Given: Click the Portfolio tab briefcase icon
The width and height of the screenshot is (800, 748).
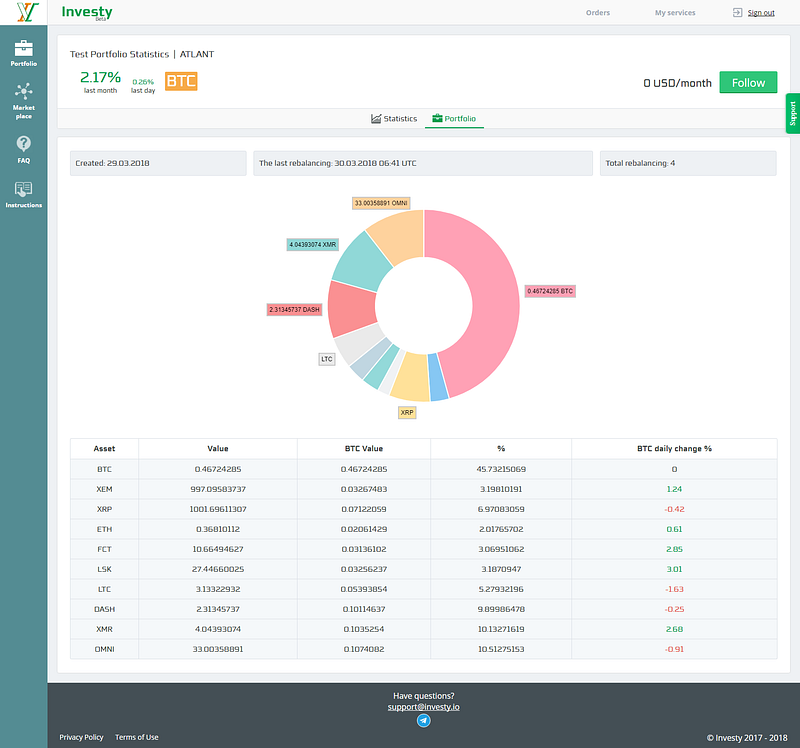Looking at the screenshot, I should tap(437, 118).
